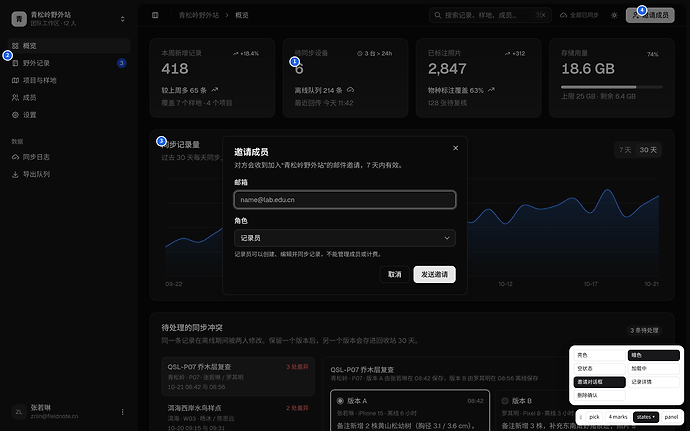
Task: Click the arrow icon after 物种标注覆盖 63%
Action: [x=492, y=90]
